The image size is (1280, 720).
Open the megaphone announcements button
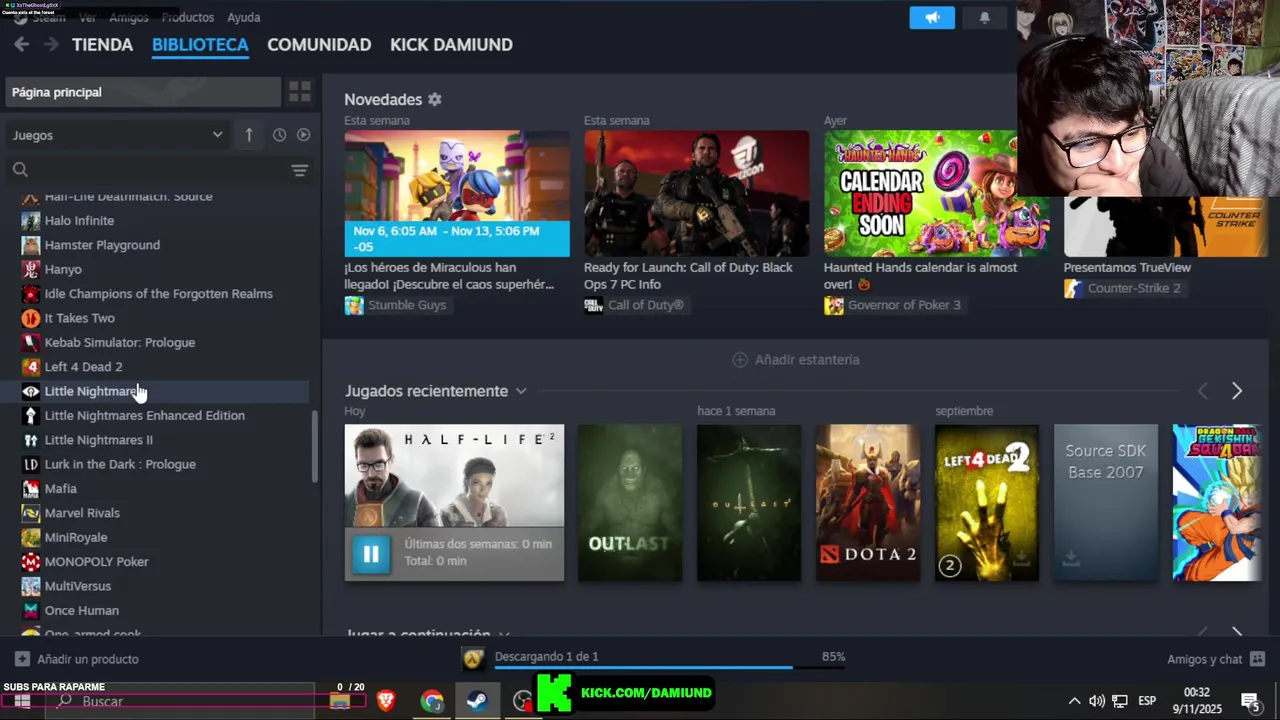[x=932, y=18]
